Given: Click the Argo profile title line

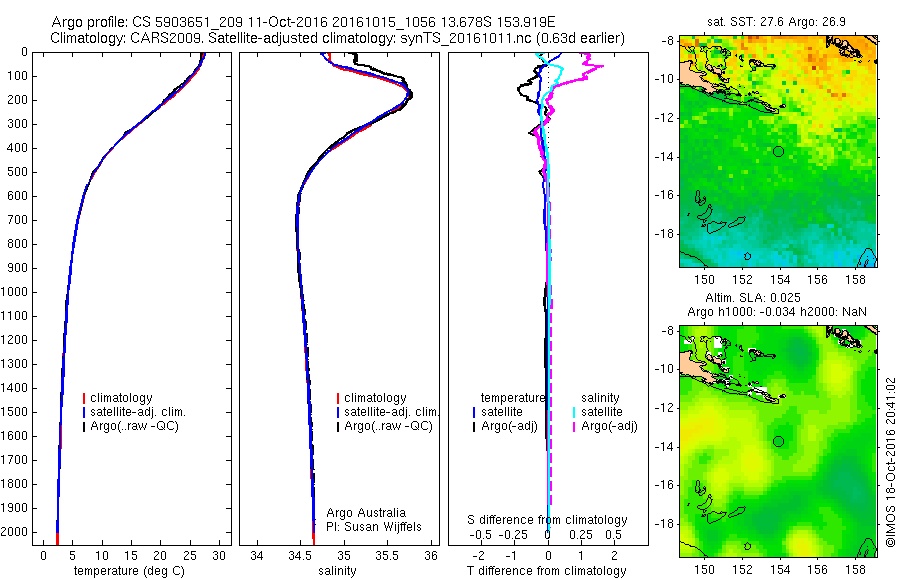Looking at the screenshot, I should [303, 22].
